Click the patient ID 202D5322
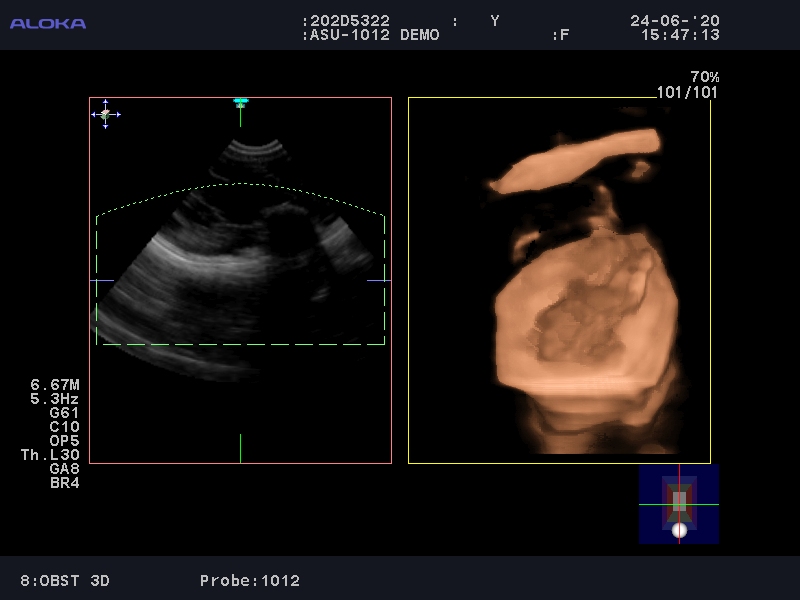This screenshot has width=800, height=600. click(x=350, y=20)
